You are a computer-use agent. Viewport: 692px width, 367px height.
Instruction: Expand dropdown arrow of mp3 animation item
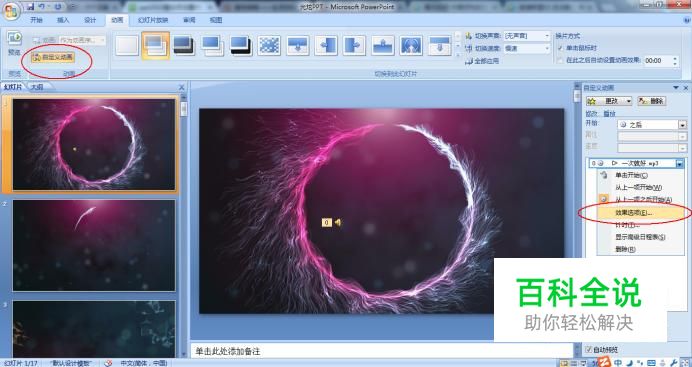click(680, 163)
